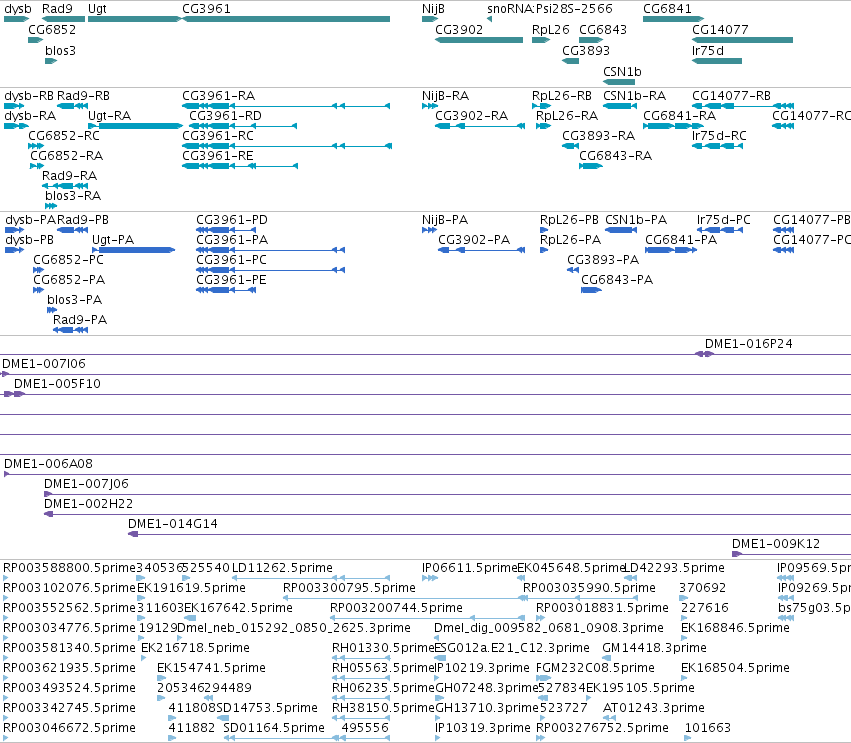This screenshot has height=743, width=851.
Task: Select the 'RP003300795.5prime' EST label
Action: 349,588
